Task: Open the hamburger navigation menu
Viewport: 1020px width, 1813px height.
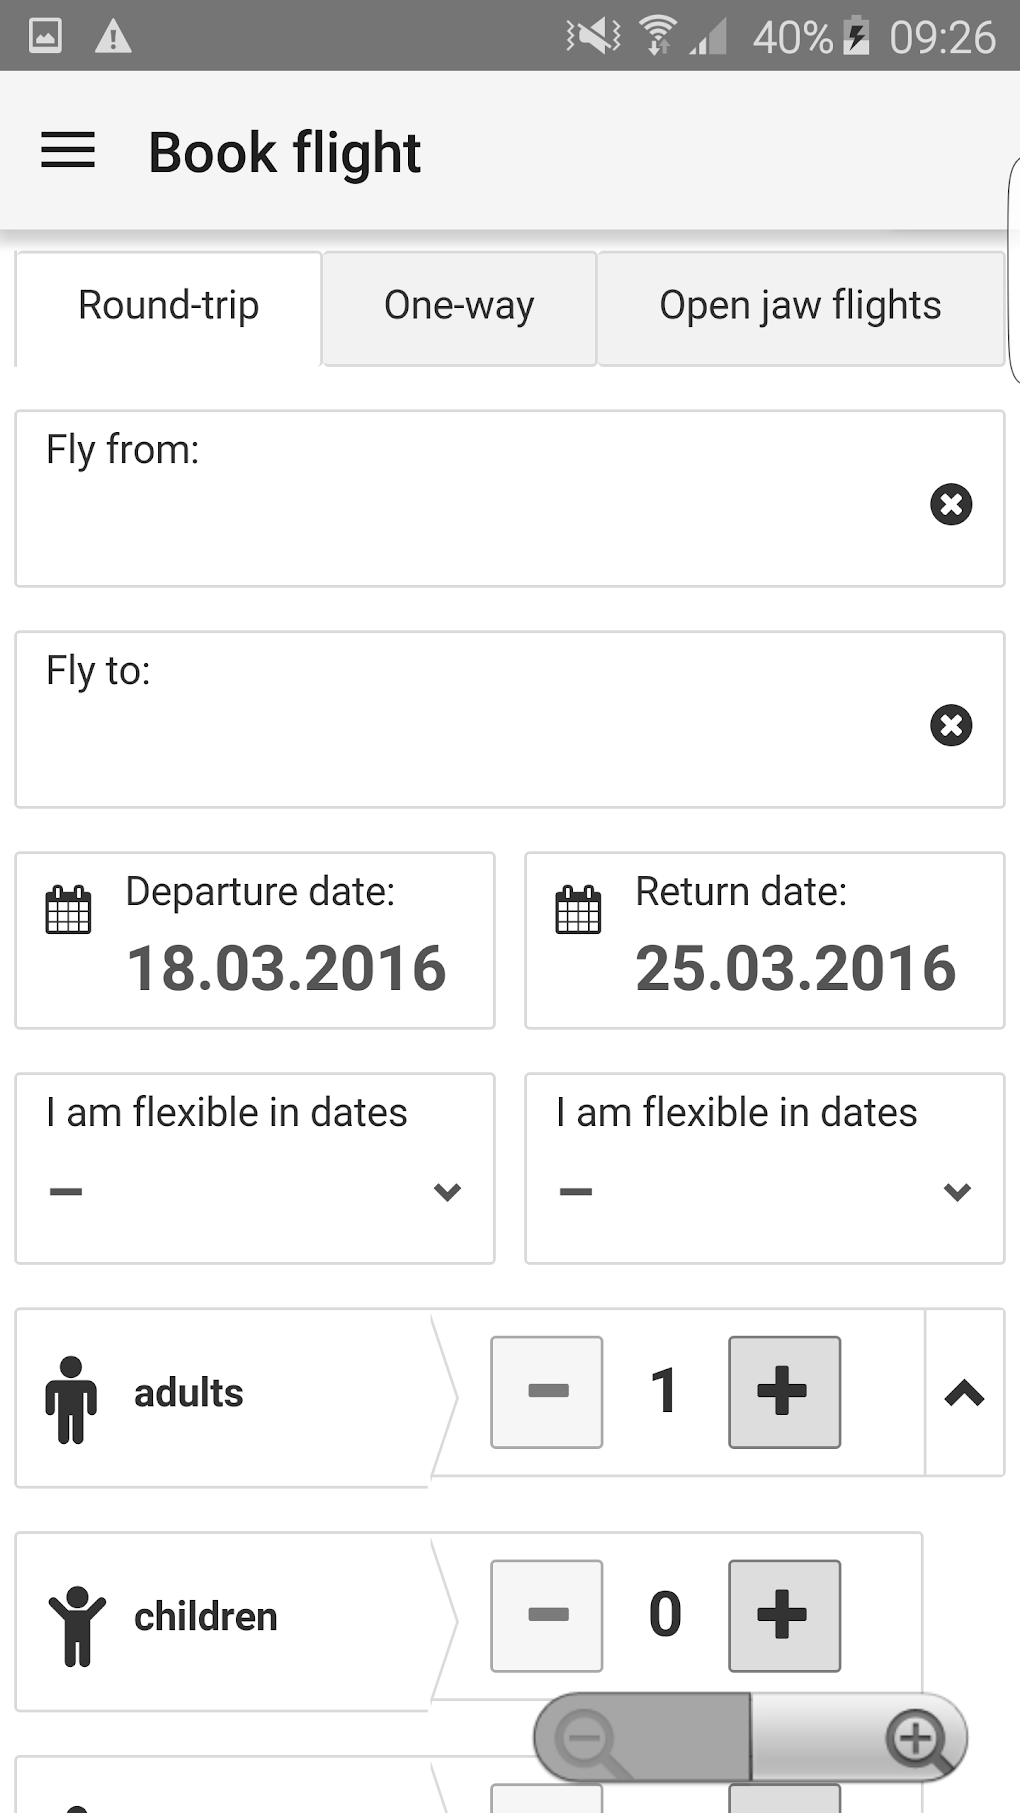Action: [68, 151]
